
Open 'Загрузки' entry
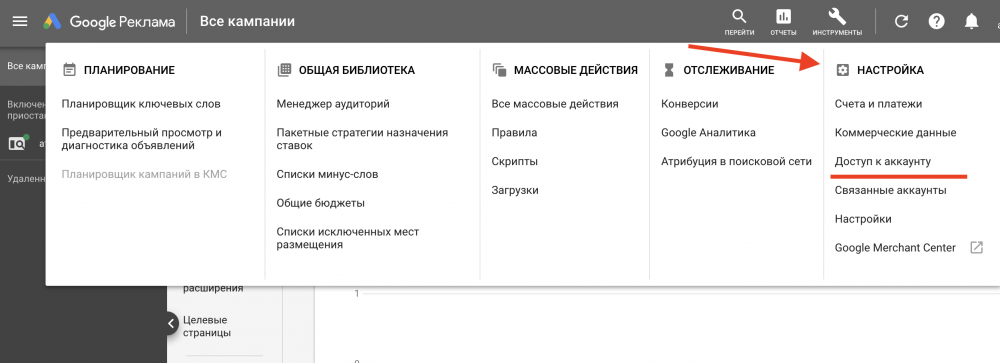point(515,190)
